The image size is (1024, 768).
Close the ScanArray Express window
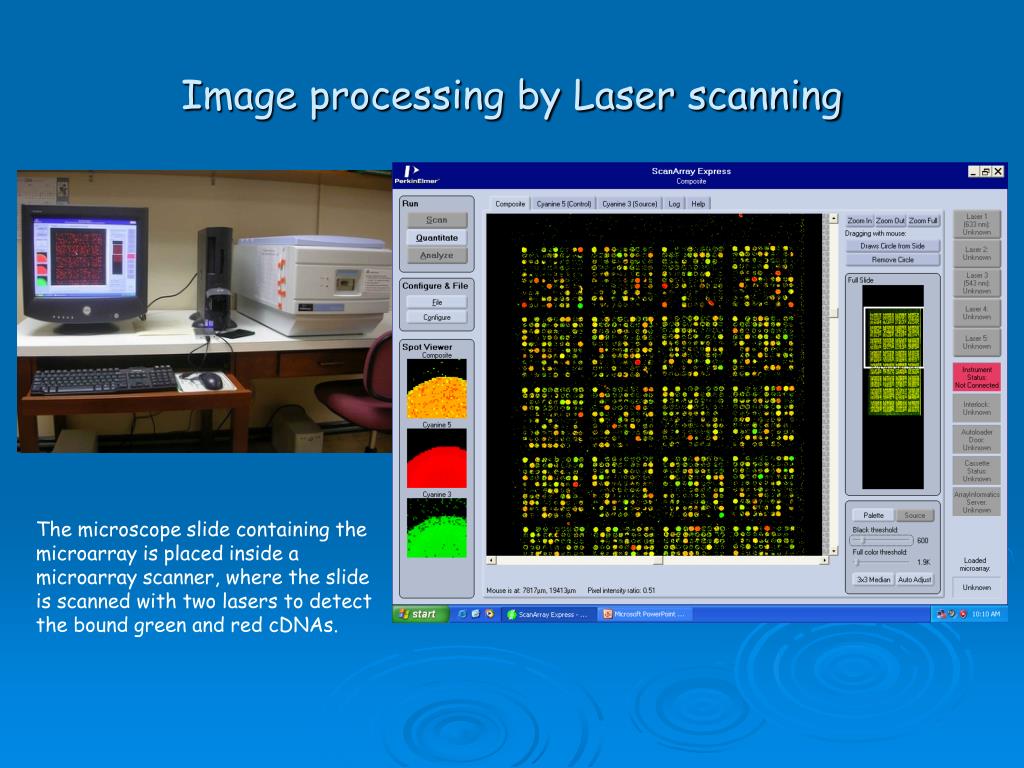998,171
